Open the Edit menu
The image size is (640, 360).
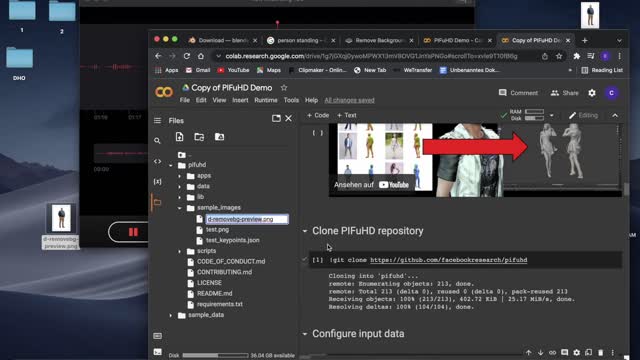click(201, 100)
